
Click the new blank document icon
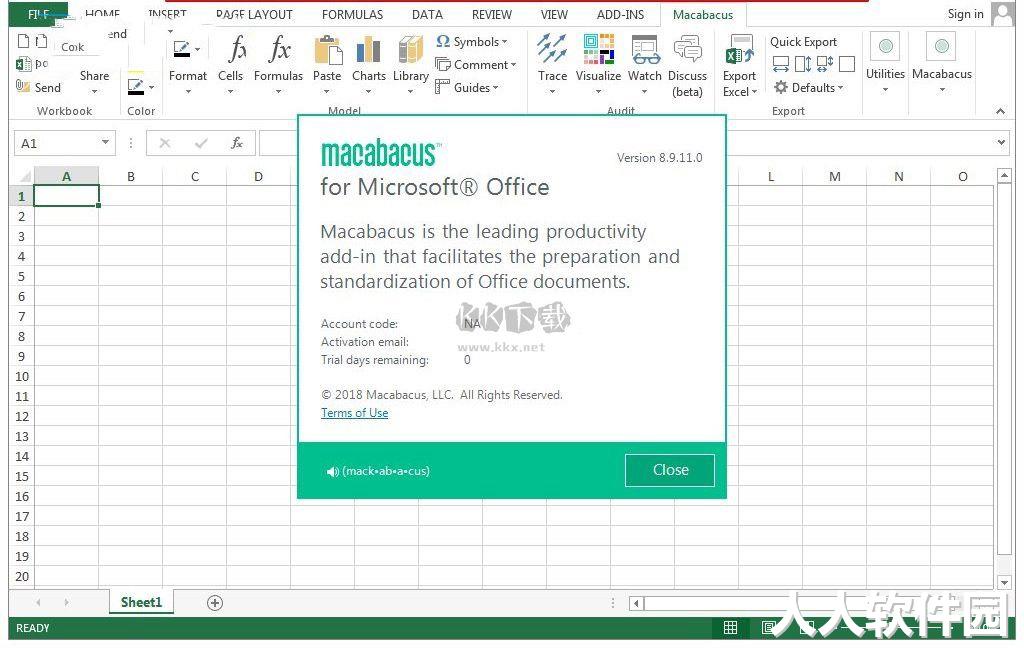coord(24,42)
